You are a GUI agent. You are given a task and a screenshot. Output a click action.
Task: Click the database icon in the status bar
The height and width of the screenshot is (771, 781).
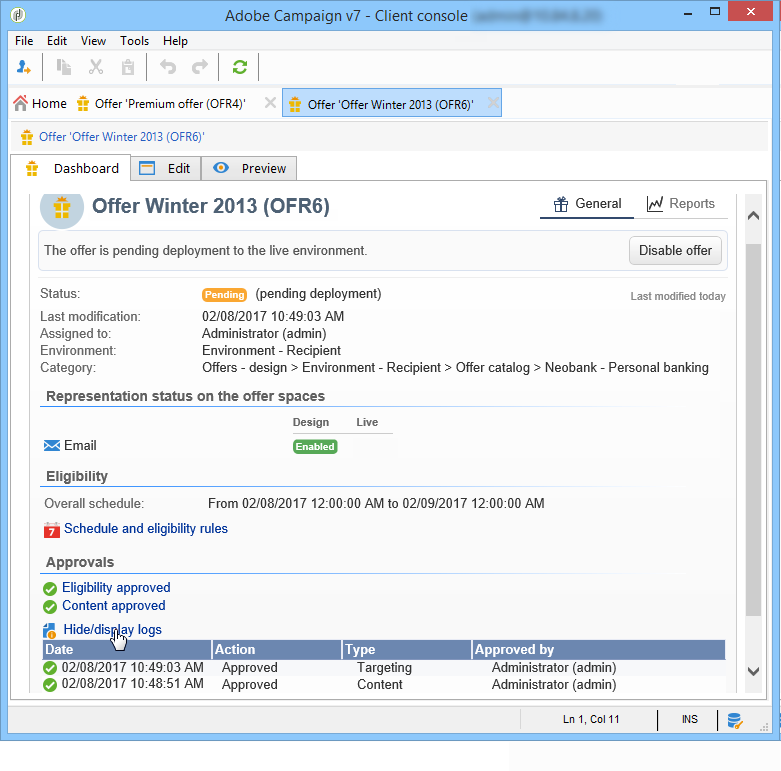tap(735, 720)
